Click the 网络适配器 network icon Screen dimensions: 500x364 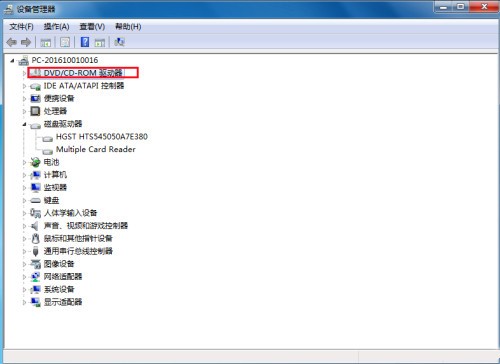click(x=35, y=277)
